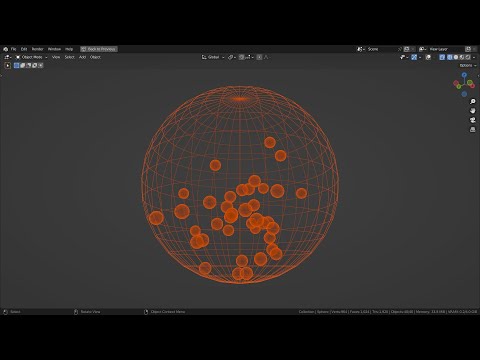
Task: Click the Back to Previous button
Action: pyautogui.click(x=99, y=49)
